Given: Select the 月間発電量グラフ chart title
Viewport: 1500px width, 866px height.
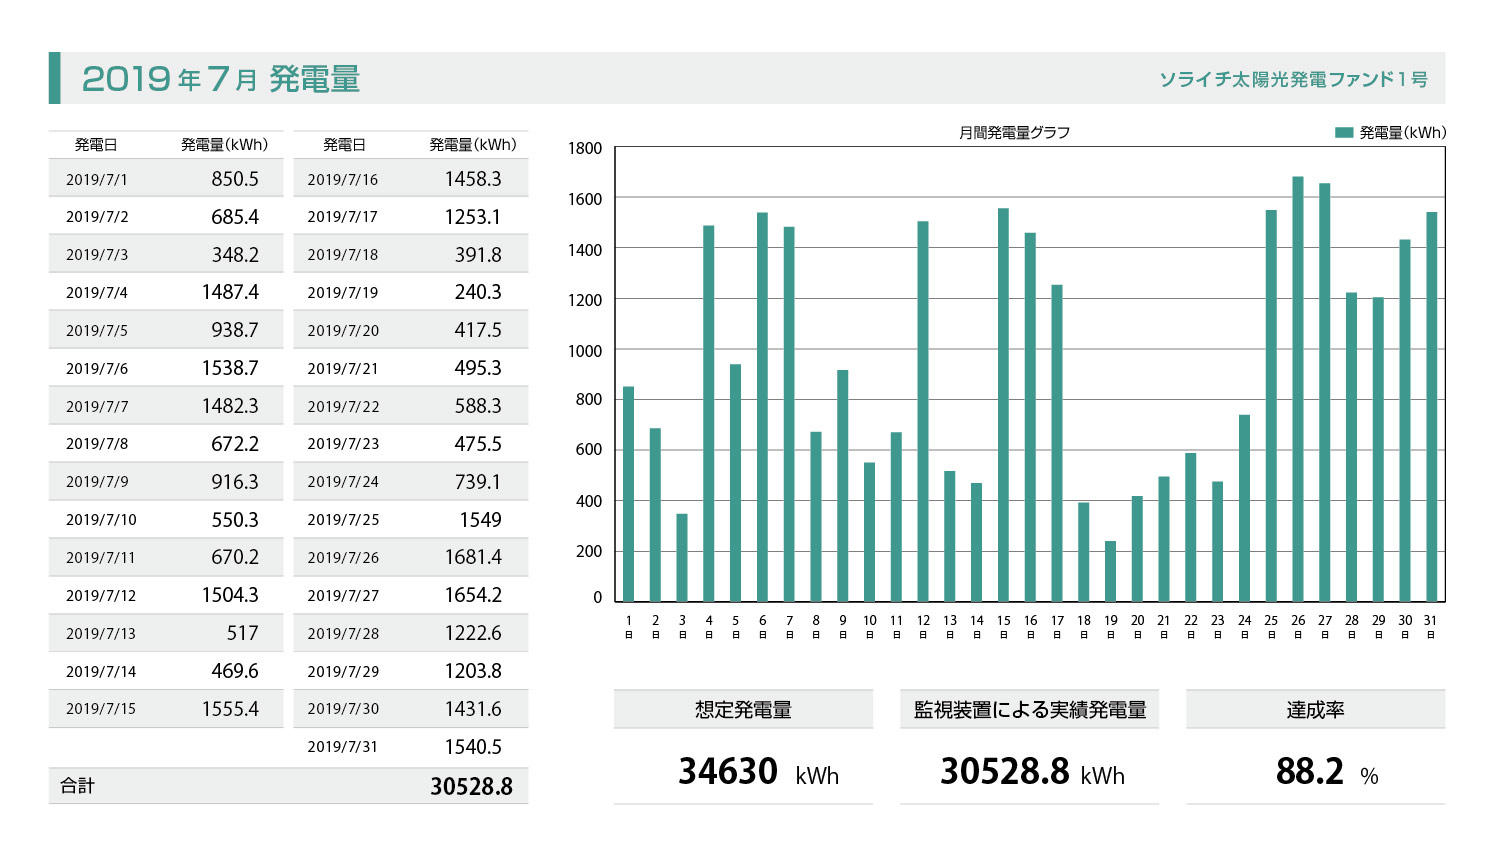Looking at the screenshot, I should pos(1015,132).
